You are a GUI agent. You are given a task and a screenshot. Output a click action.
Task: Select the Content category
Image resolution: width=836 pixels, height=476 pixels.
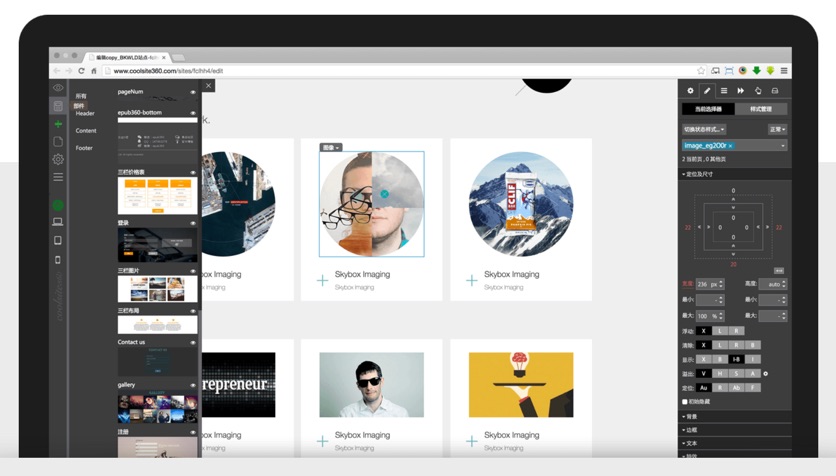tap(86, 131)
